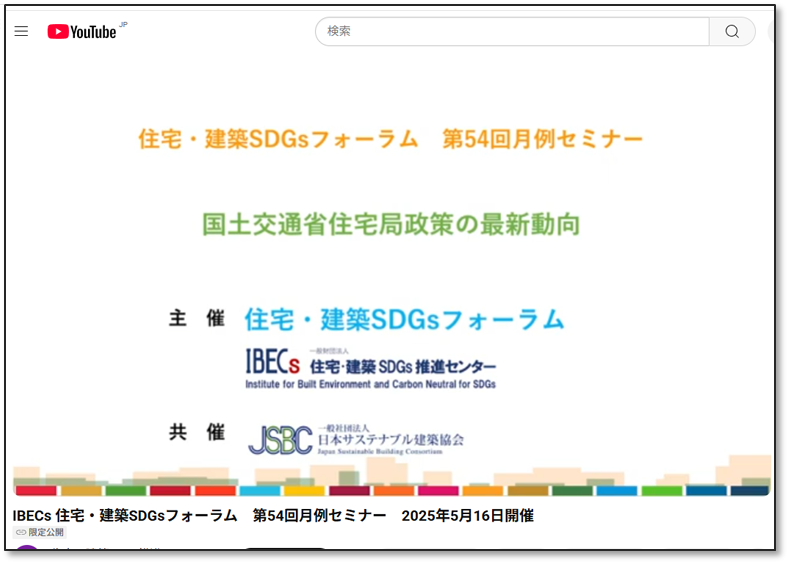Click the blue 住宅・建築SDGsフォーラム organizer text
Viewport: 789px width, 564px height.
coord(404,319)
